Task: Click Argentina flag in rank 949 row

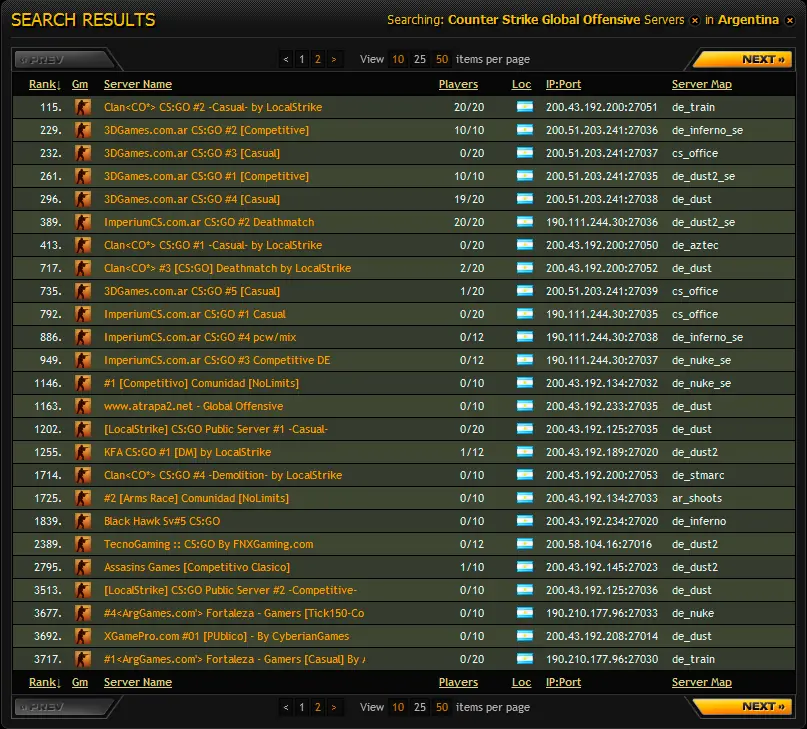Action: (524, 360)
